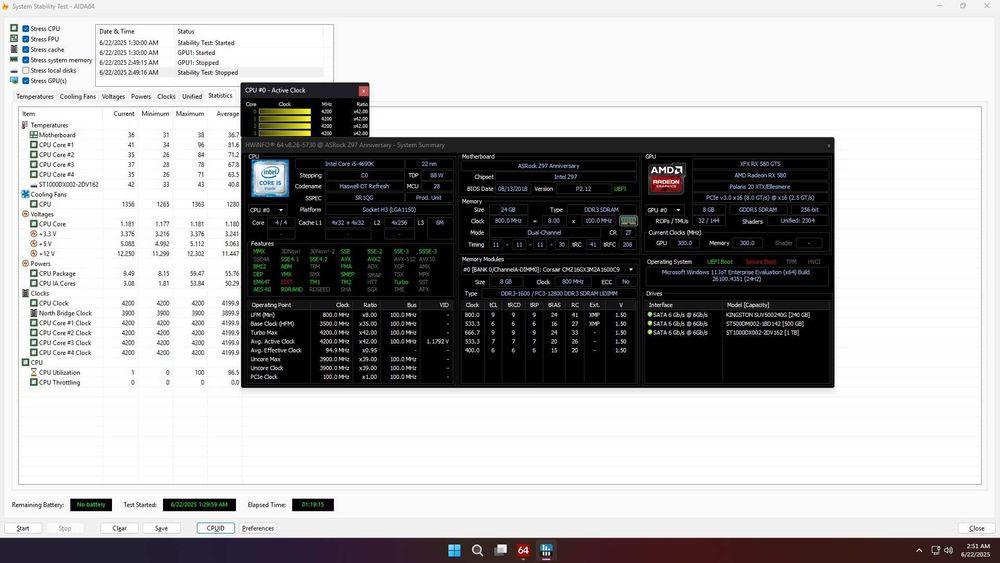The height and width of the screenshot is (563, 1000).
Task: Switch to AIDA64 via taskbar icon
Action: 524,550
